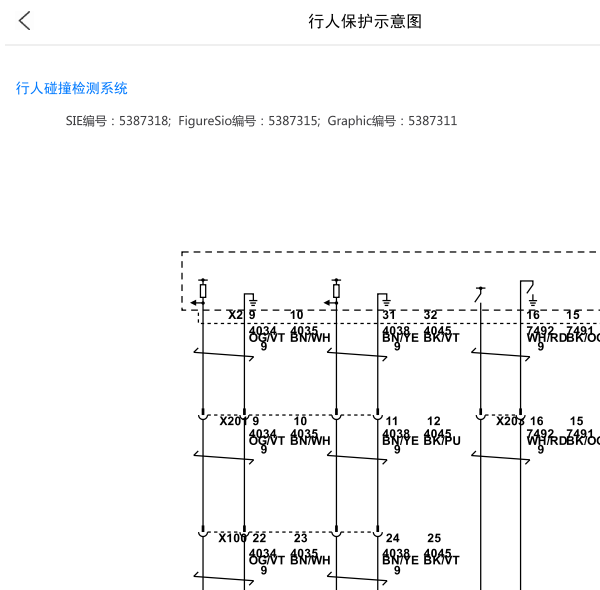Click pin number 32 on the diagram
600x590 pixels.
tap(430, 315)
